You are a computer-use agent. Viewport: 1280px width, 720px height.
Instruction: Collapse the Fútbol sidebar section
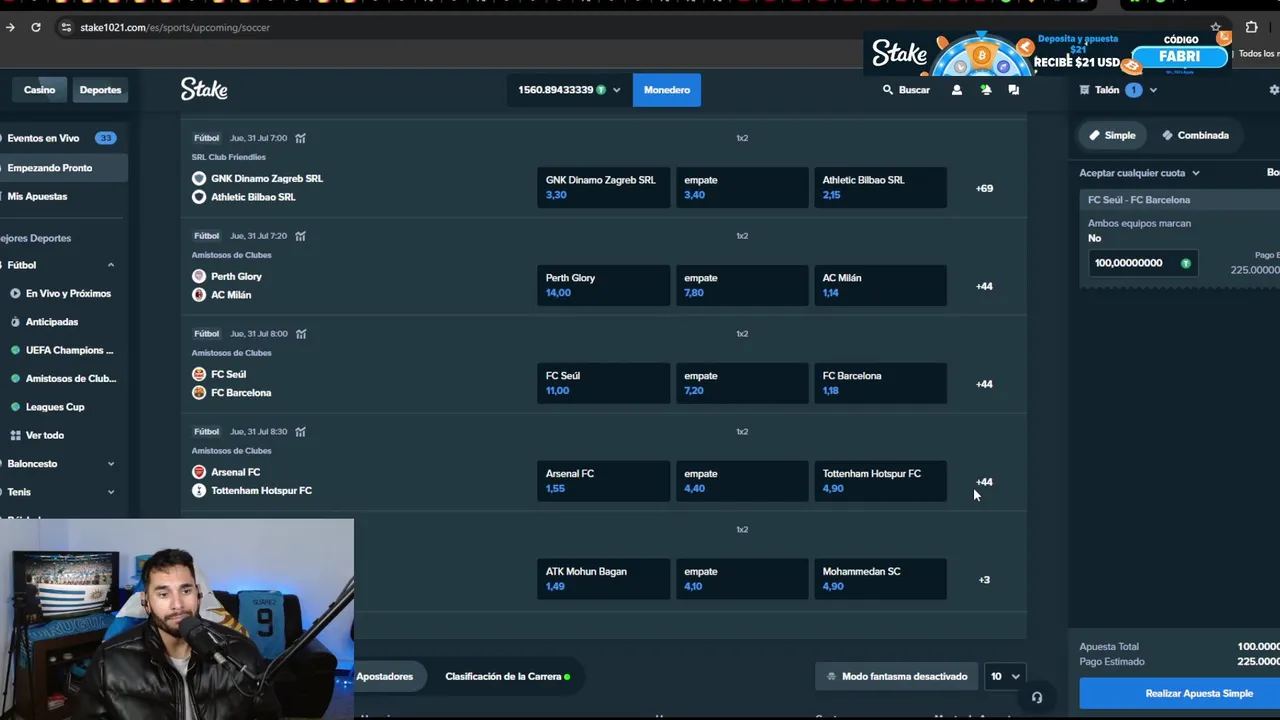tap(111, 265)
